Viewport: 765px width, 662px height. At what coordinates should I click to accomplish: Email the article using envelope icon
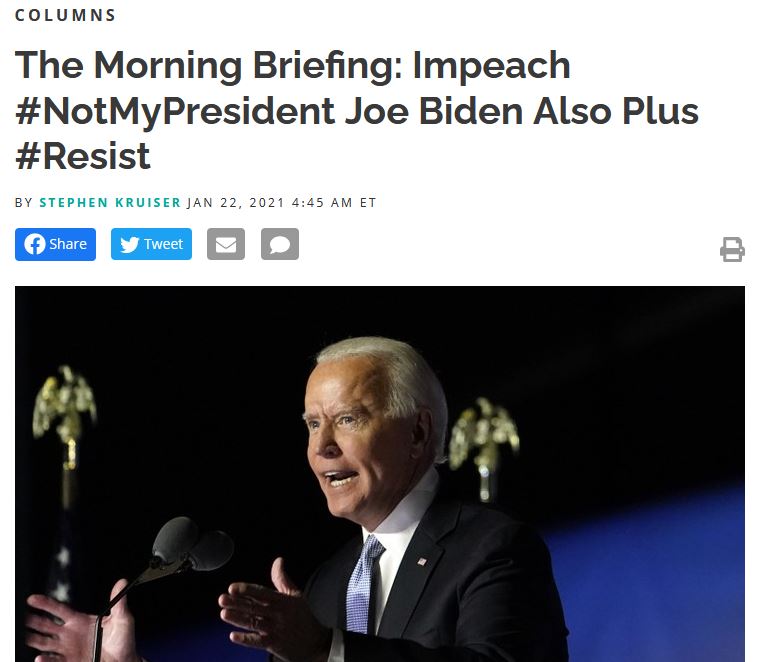tap(226, 244)
